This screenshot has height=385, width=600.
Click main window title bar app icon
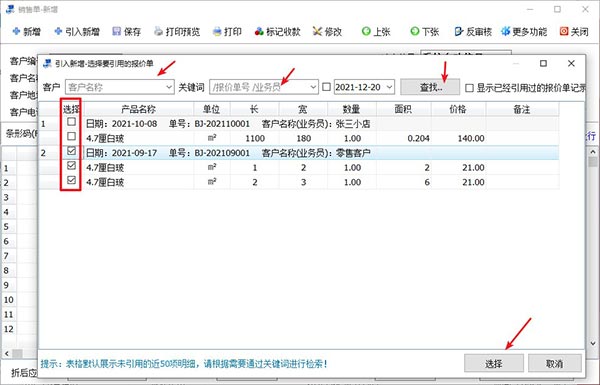click(x=10, y=9)
